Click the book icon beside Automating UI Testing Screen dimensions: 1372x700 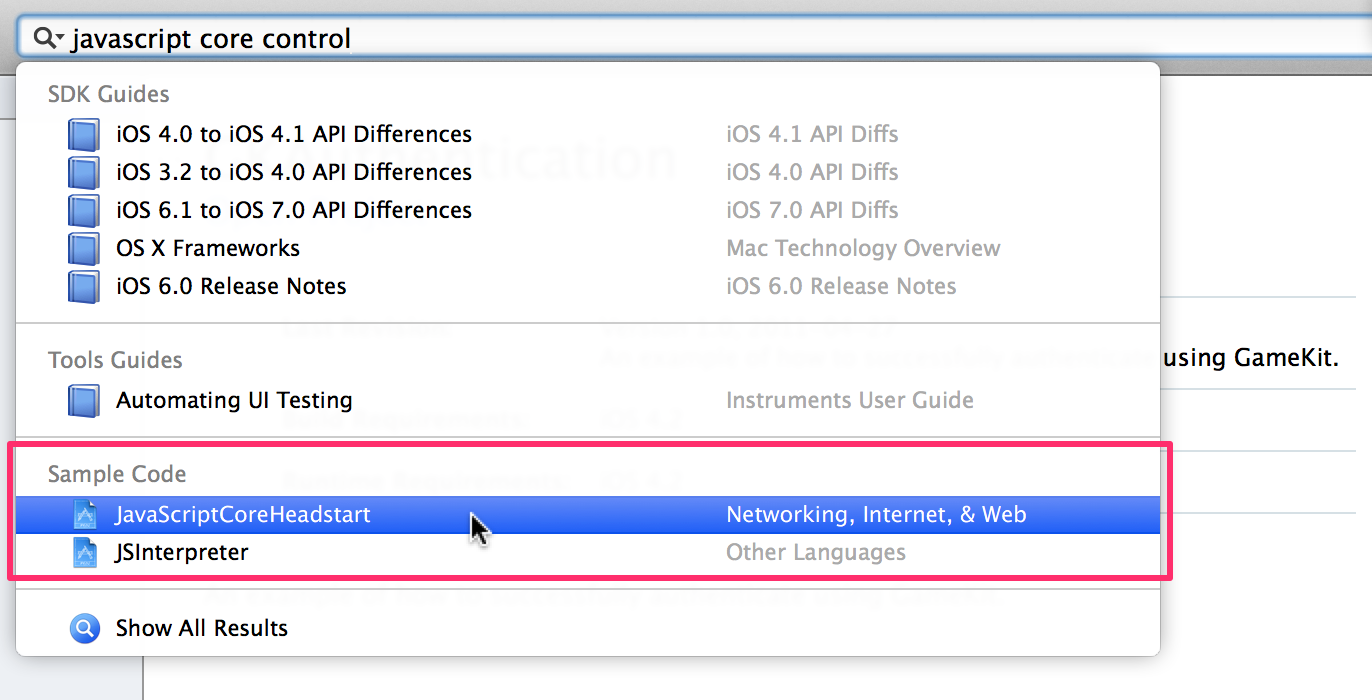click(x=84, y=400)
